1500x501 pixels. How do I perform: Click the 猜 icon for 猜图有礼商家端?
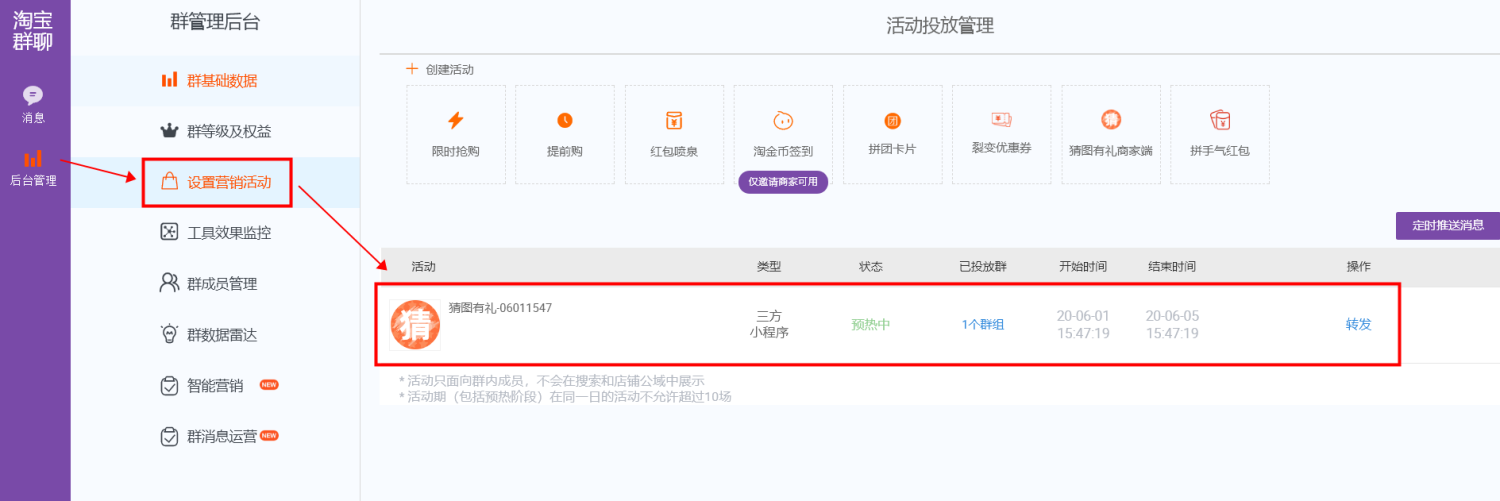pyautogui.click(x=1111, y=120)
